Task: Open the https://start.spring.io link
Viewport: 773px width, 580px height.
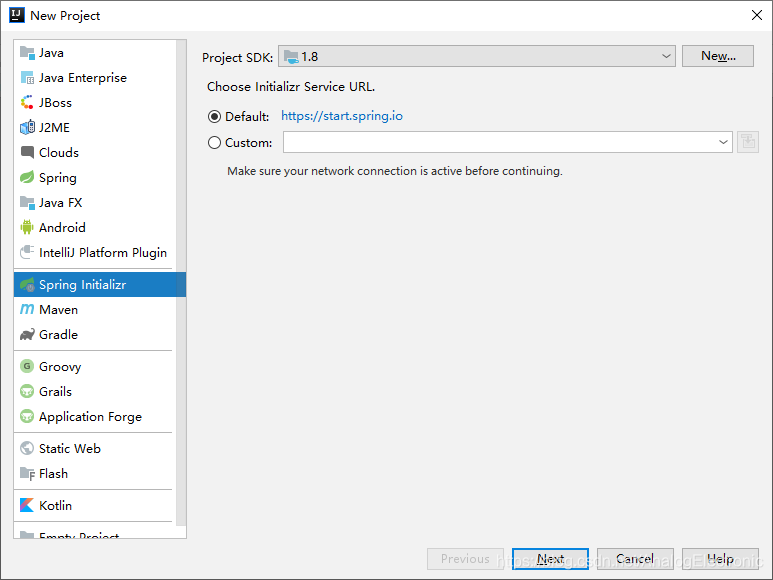Action: point(342,116)
